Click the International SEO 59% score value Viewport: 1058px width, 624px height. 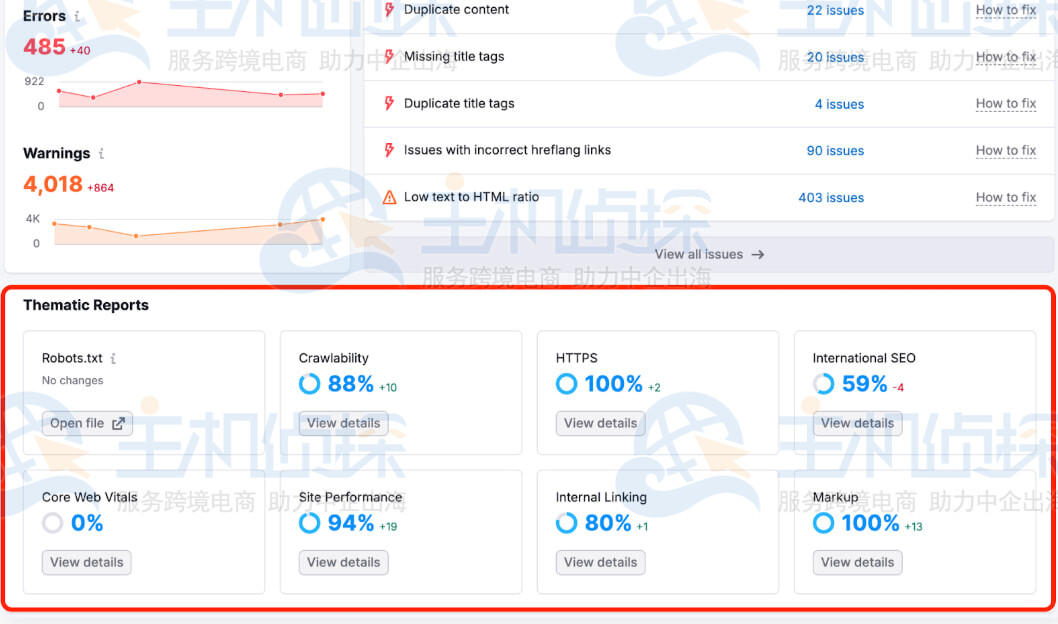coord(864,384)
